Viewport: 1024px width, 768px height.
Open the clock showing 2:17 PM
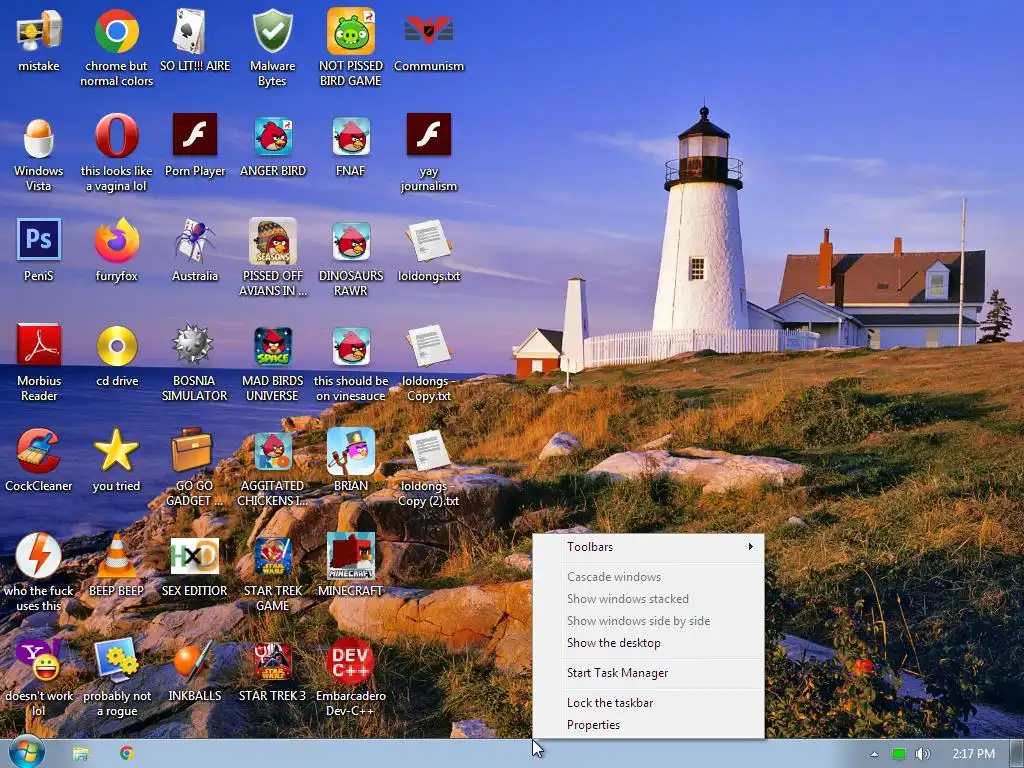973,754
